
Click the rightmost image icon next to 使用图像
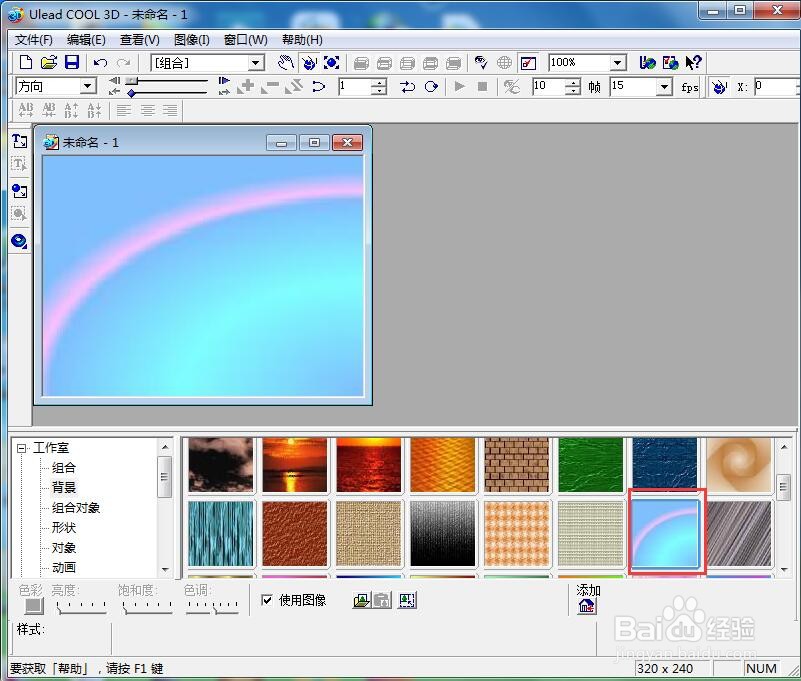click(x=407, y=600)
